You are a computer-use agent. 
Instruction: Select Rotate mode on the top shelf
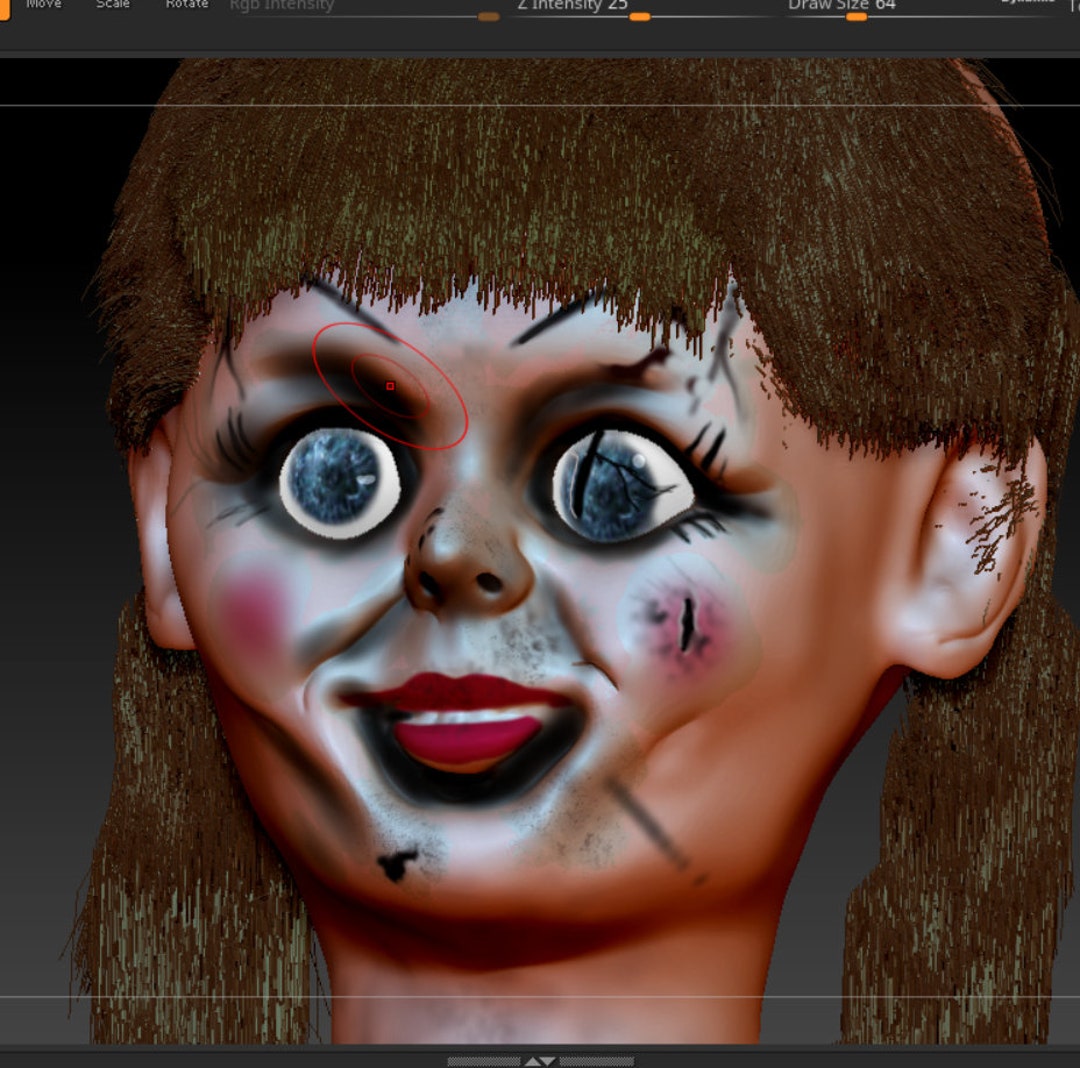pyautogui.click(x=185, y=4)
